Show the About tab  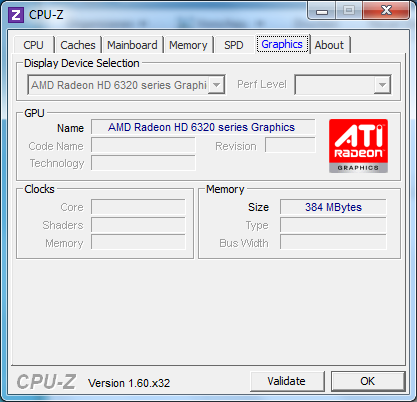[x=329, y=45]
